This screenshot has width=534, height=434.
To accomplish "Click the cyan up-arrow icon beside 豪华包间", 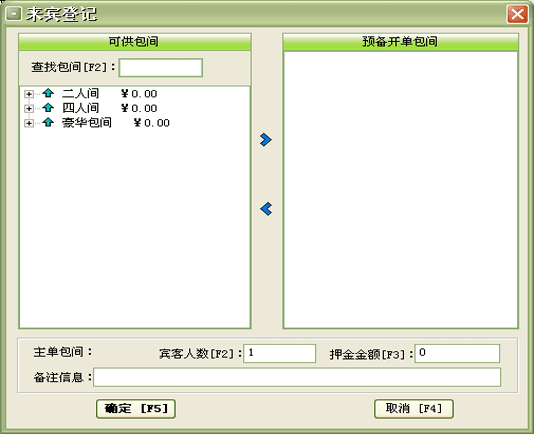I will (x=48, y=122).
